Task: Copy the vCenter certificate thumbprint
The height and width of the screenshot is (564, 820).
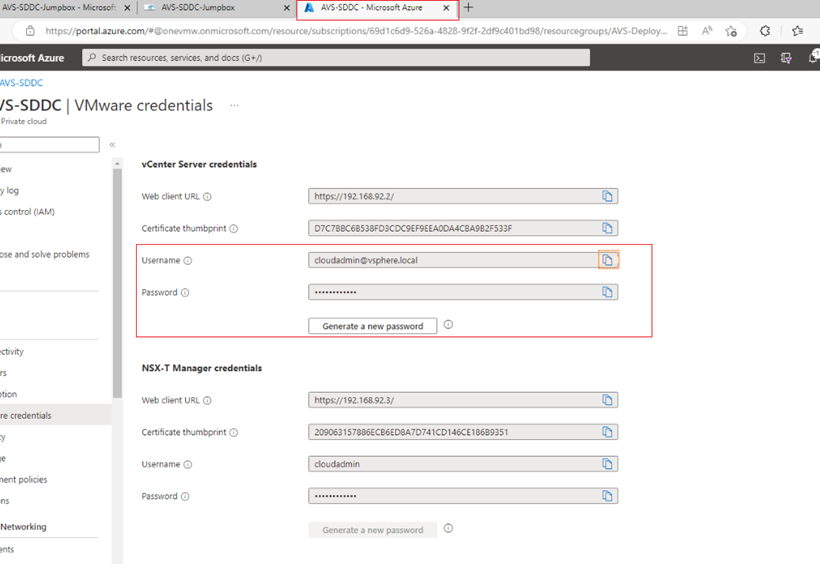Action: pyautogui.click(x=607, y=228)
